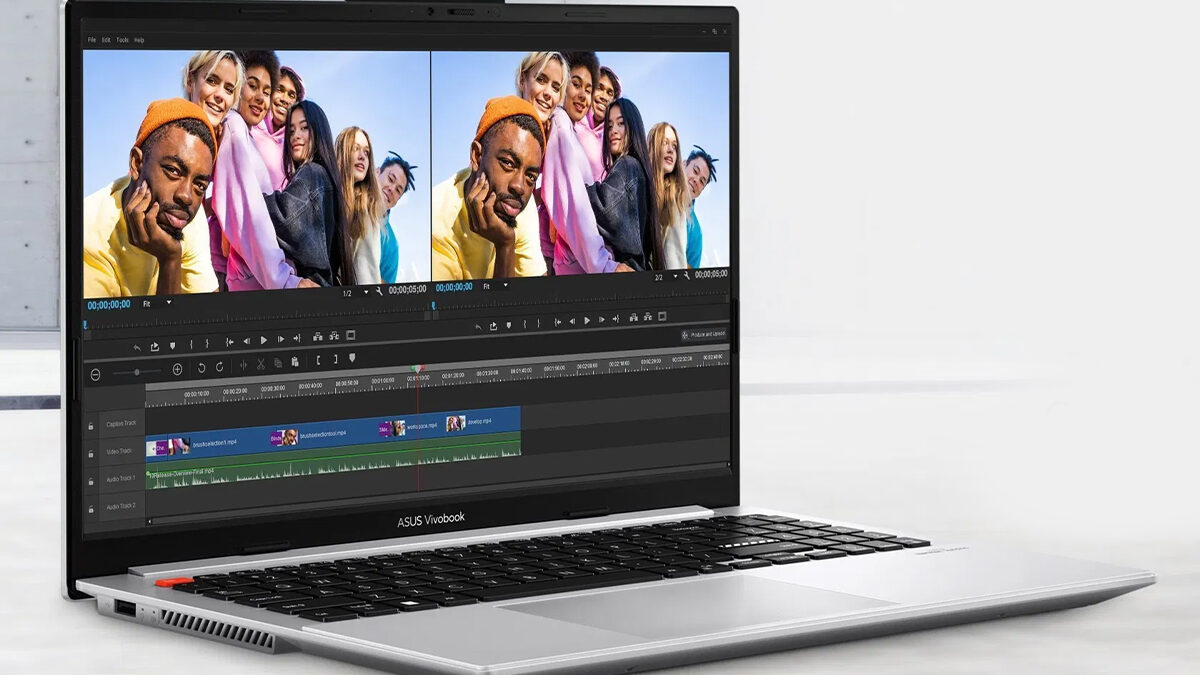
Task: Select brushselectiontool.mp4 clip on video track
Action: 322,436
